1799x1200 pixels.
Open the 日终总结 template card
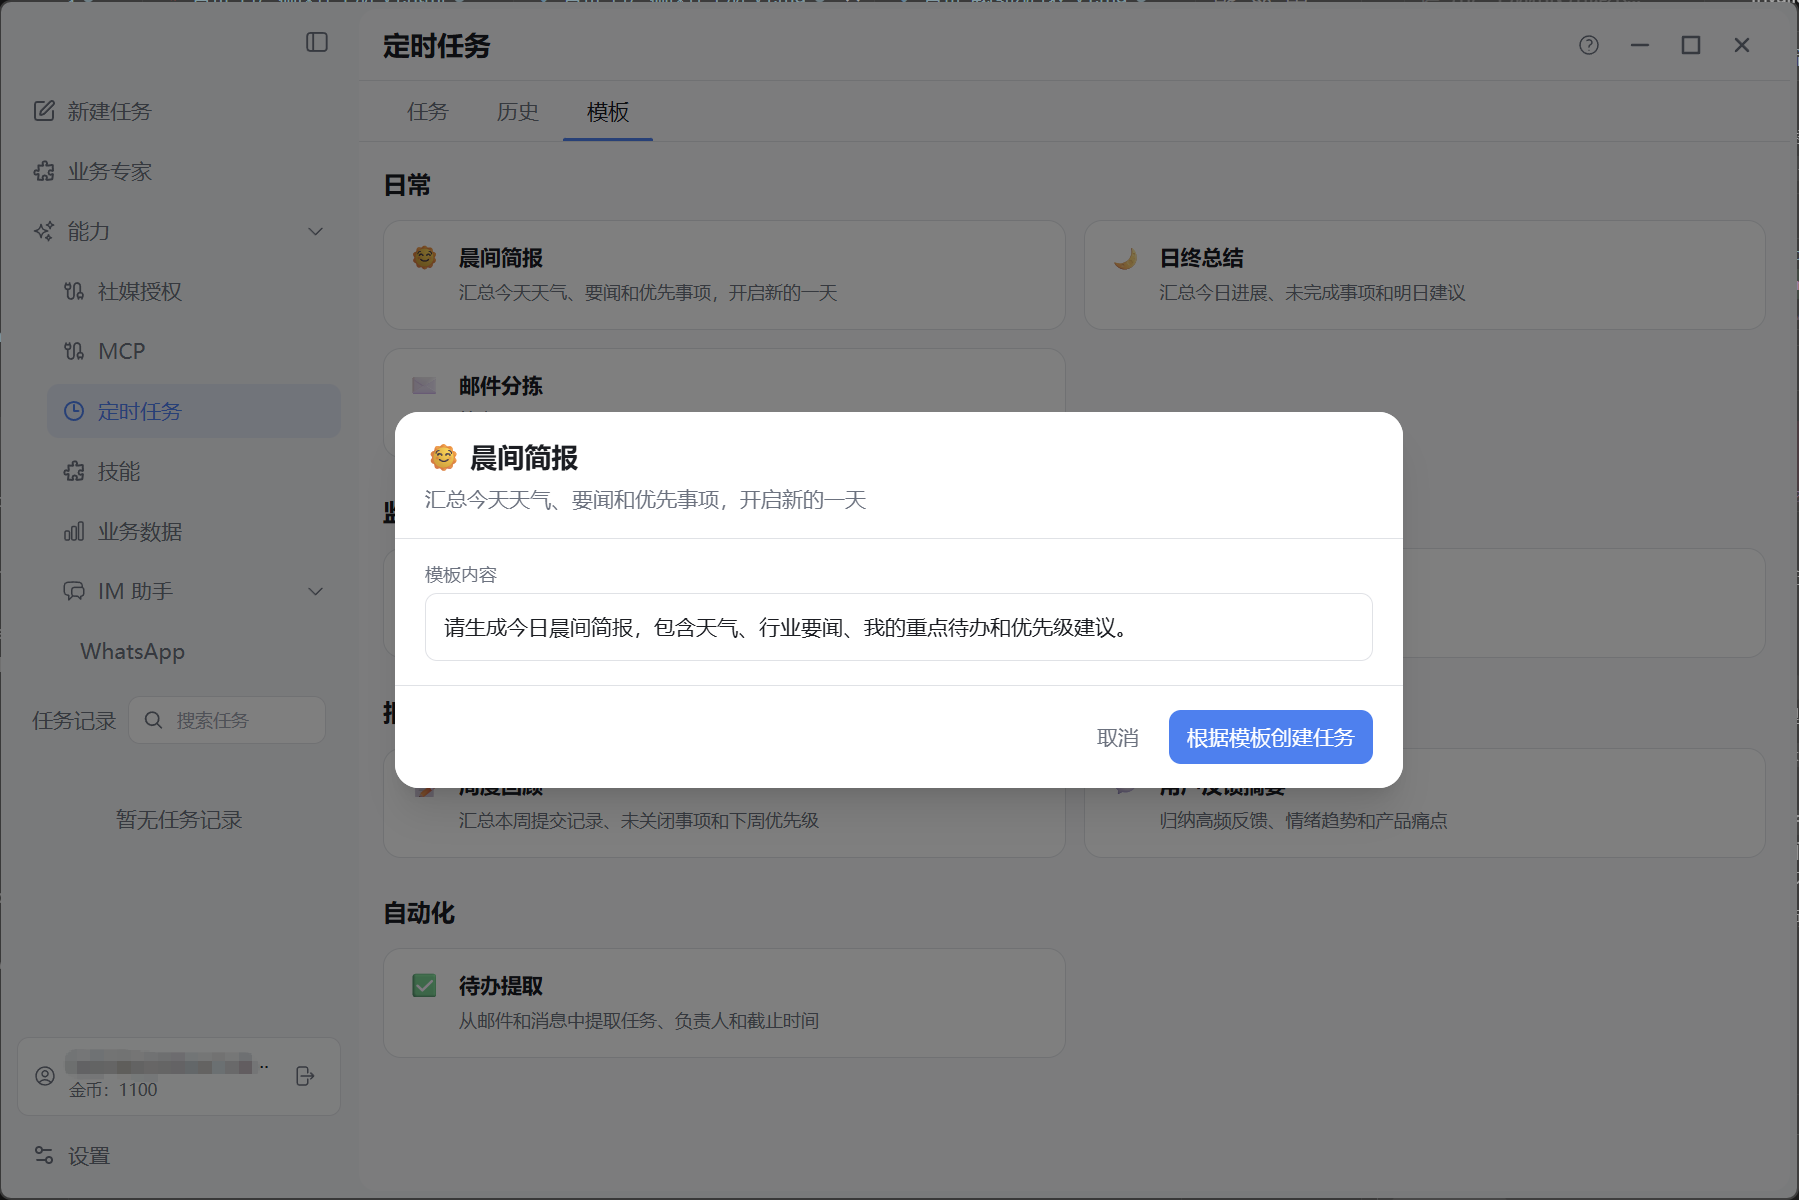pos(1424,275)
